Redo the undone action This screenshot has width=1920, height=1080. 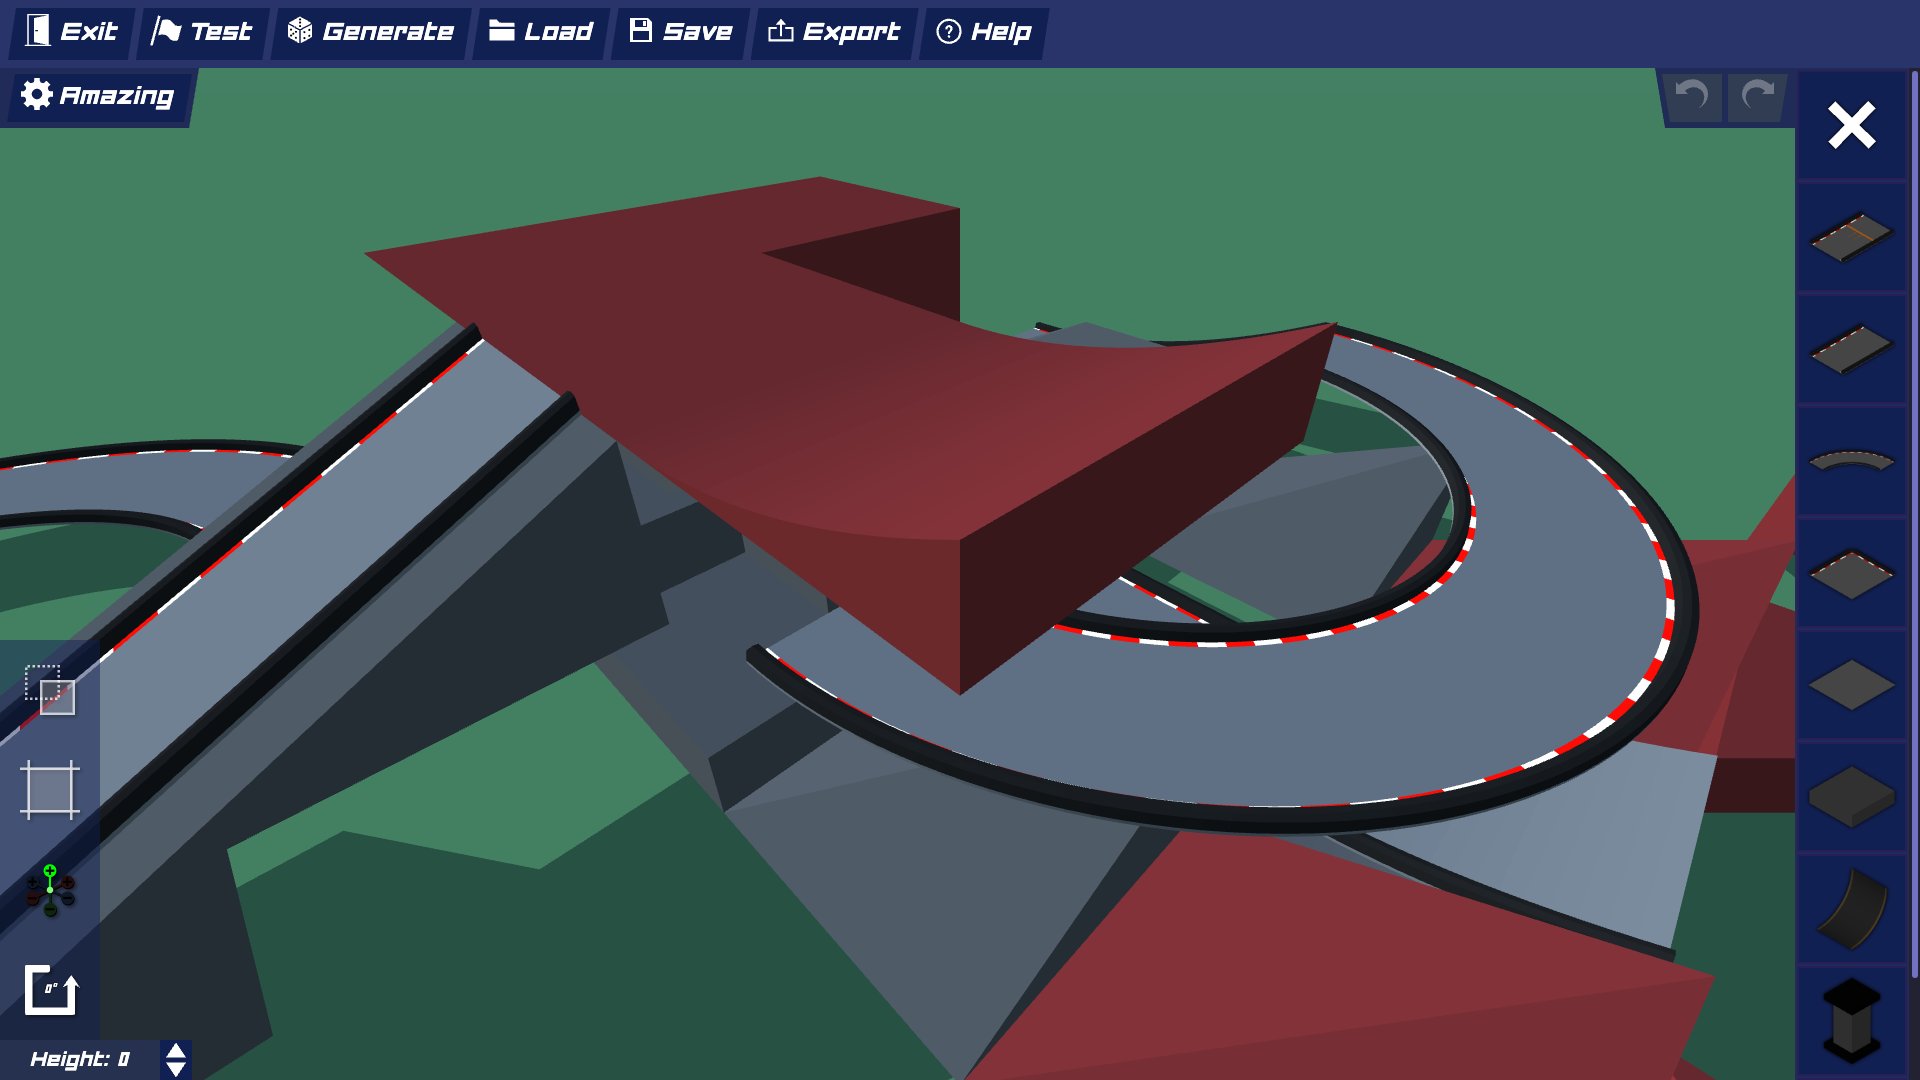point(1758,97)
